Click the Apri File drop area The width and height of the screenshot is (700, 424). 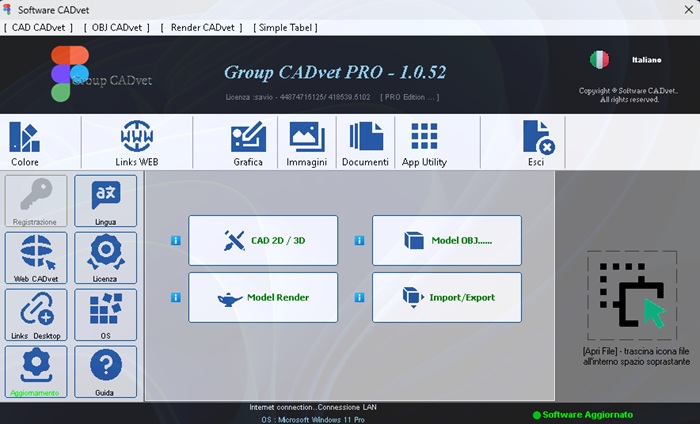point(632,295)
